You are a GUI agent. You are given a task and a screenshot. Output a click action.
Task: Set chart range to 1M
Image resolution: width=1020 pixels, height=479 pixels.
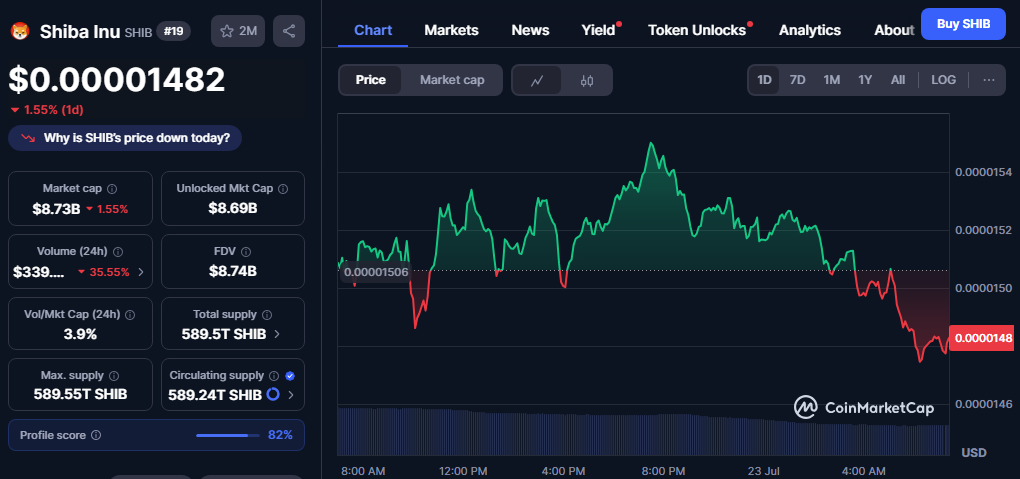831,80
